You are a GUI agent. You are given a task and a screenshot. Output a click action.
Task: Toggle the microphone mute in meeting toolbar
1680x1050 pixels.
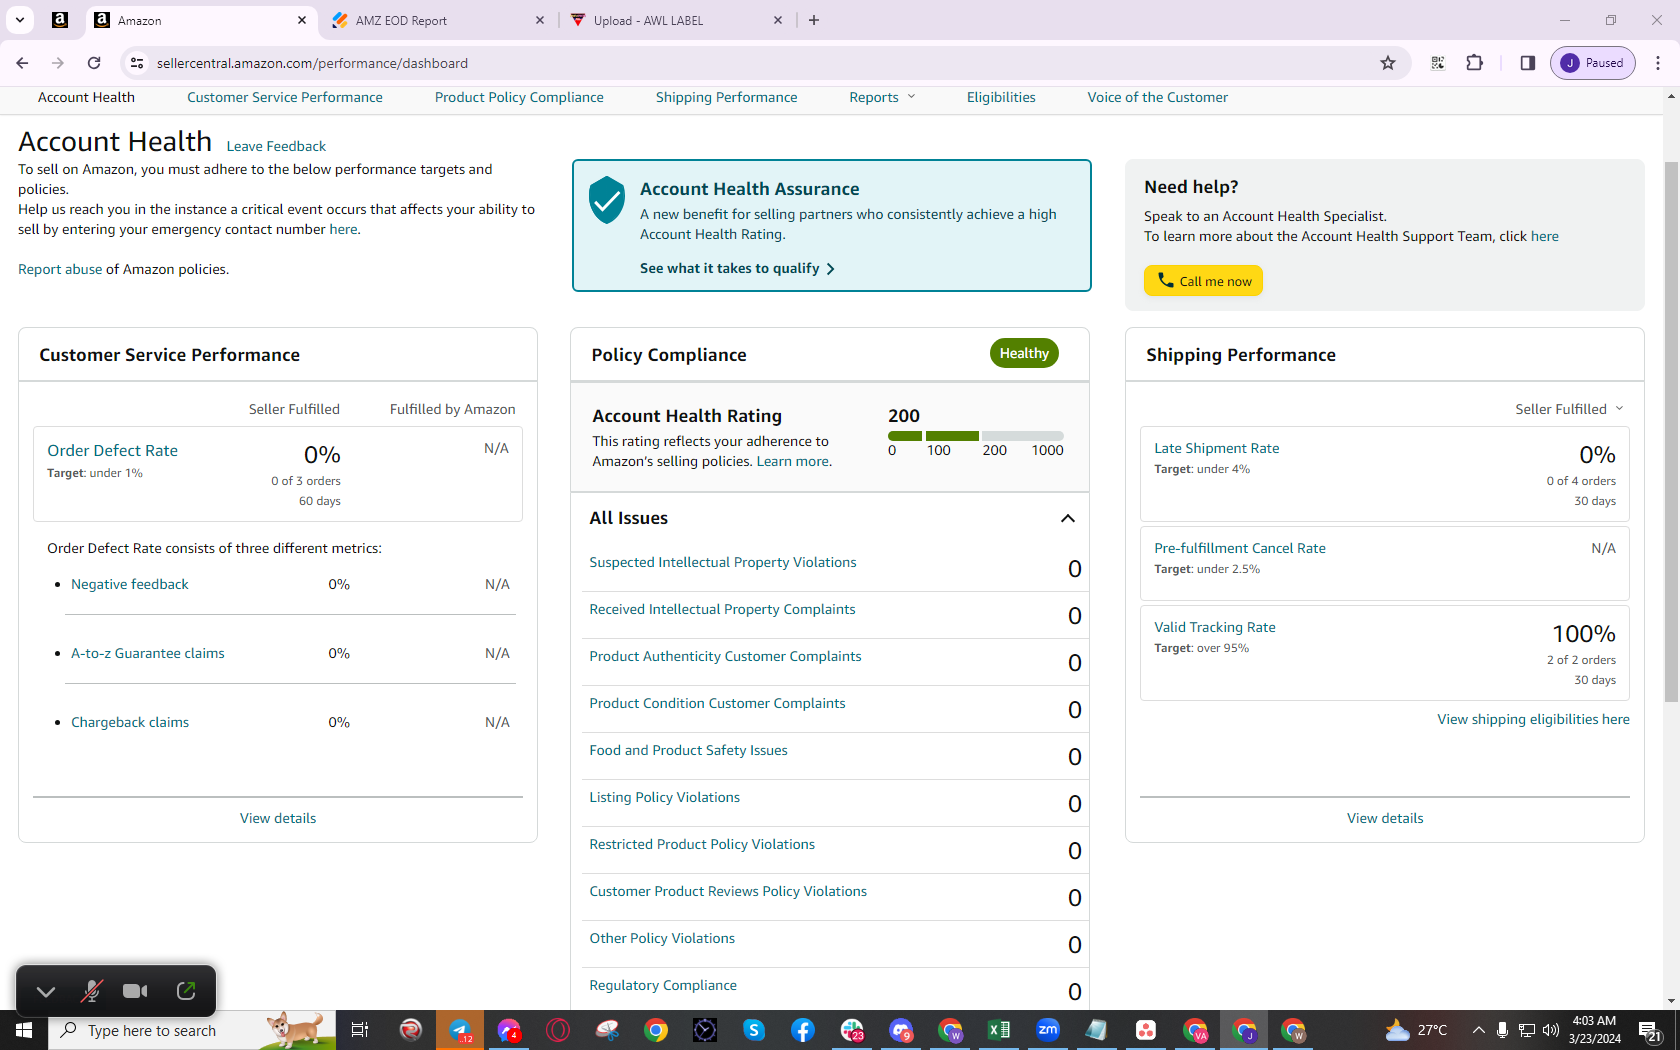(91, 991)
